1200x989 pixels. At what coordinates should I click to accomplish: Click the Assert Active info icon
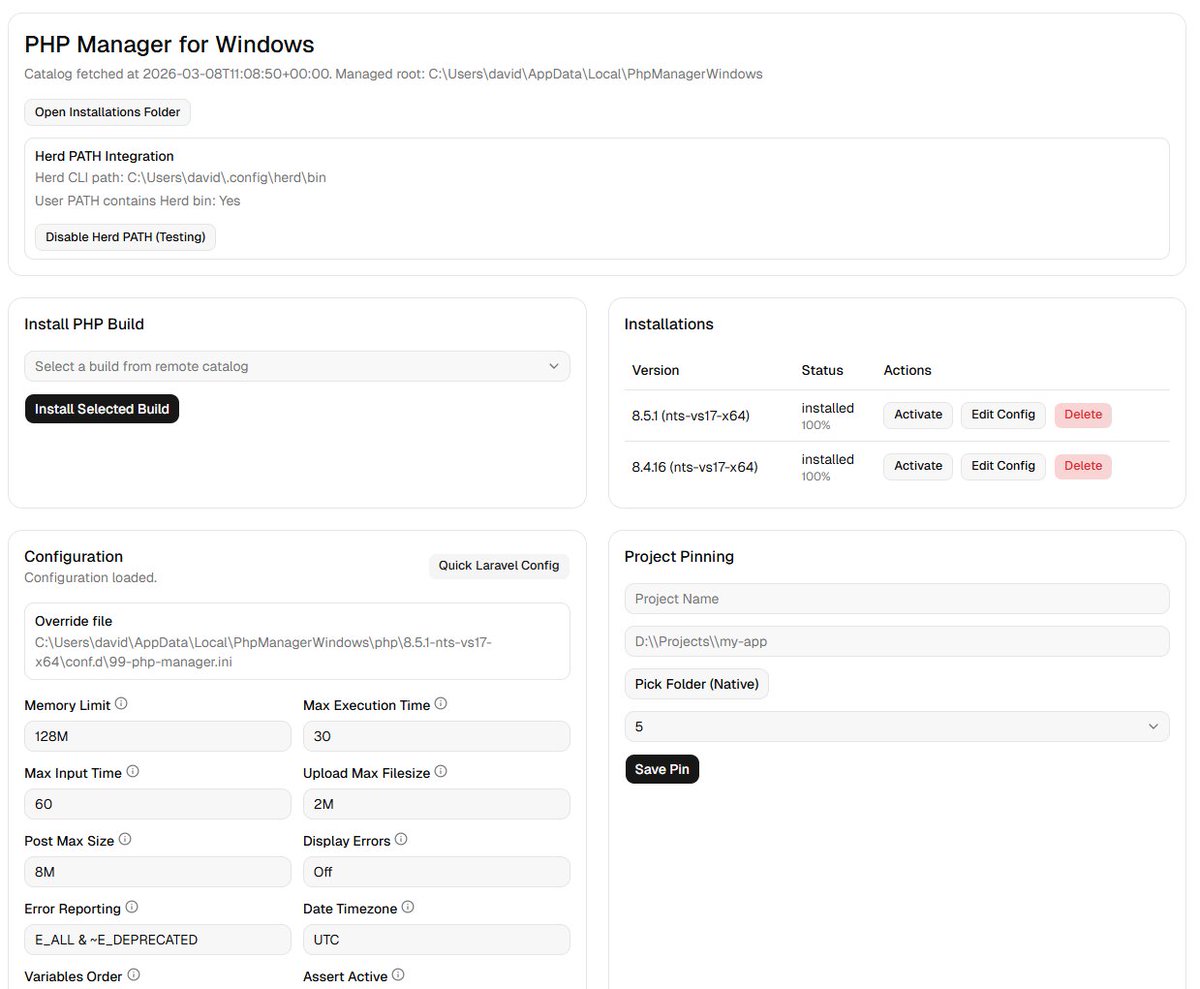point(398,975)
